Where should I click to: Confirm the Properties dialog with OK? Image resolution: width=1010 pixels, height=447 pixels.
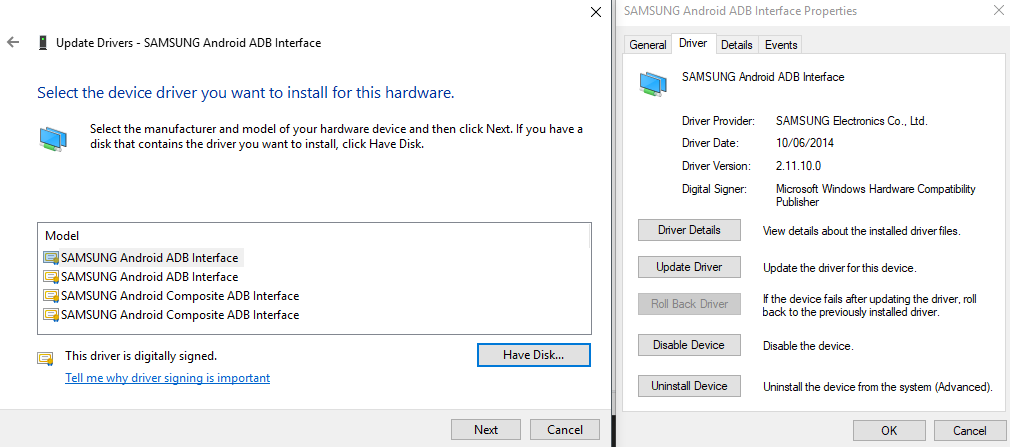[888, 430]
